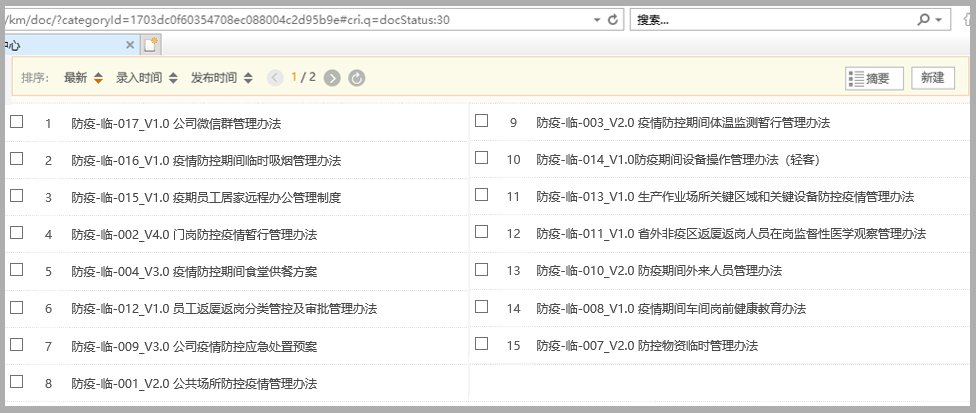
Task: Click the search magnifier icon
Action: 923,20
